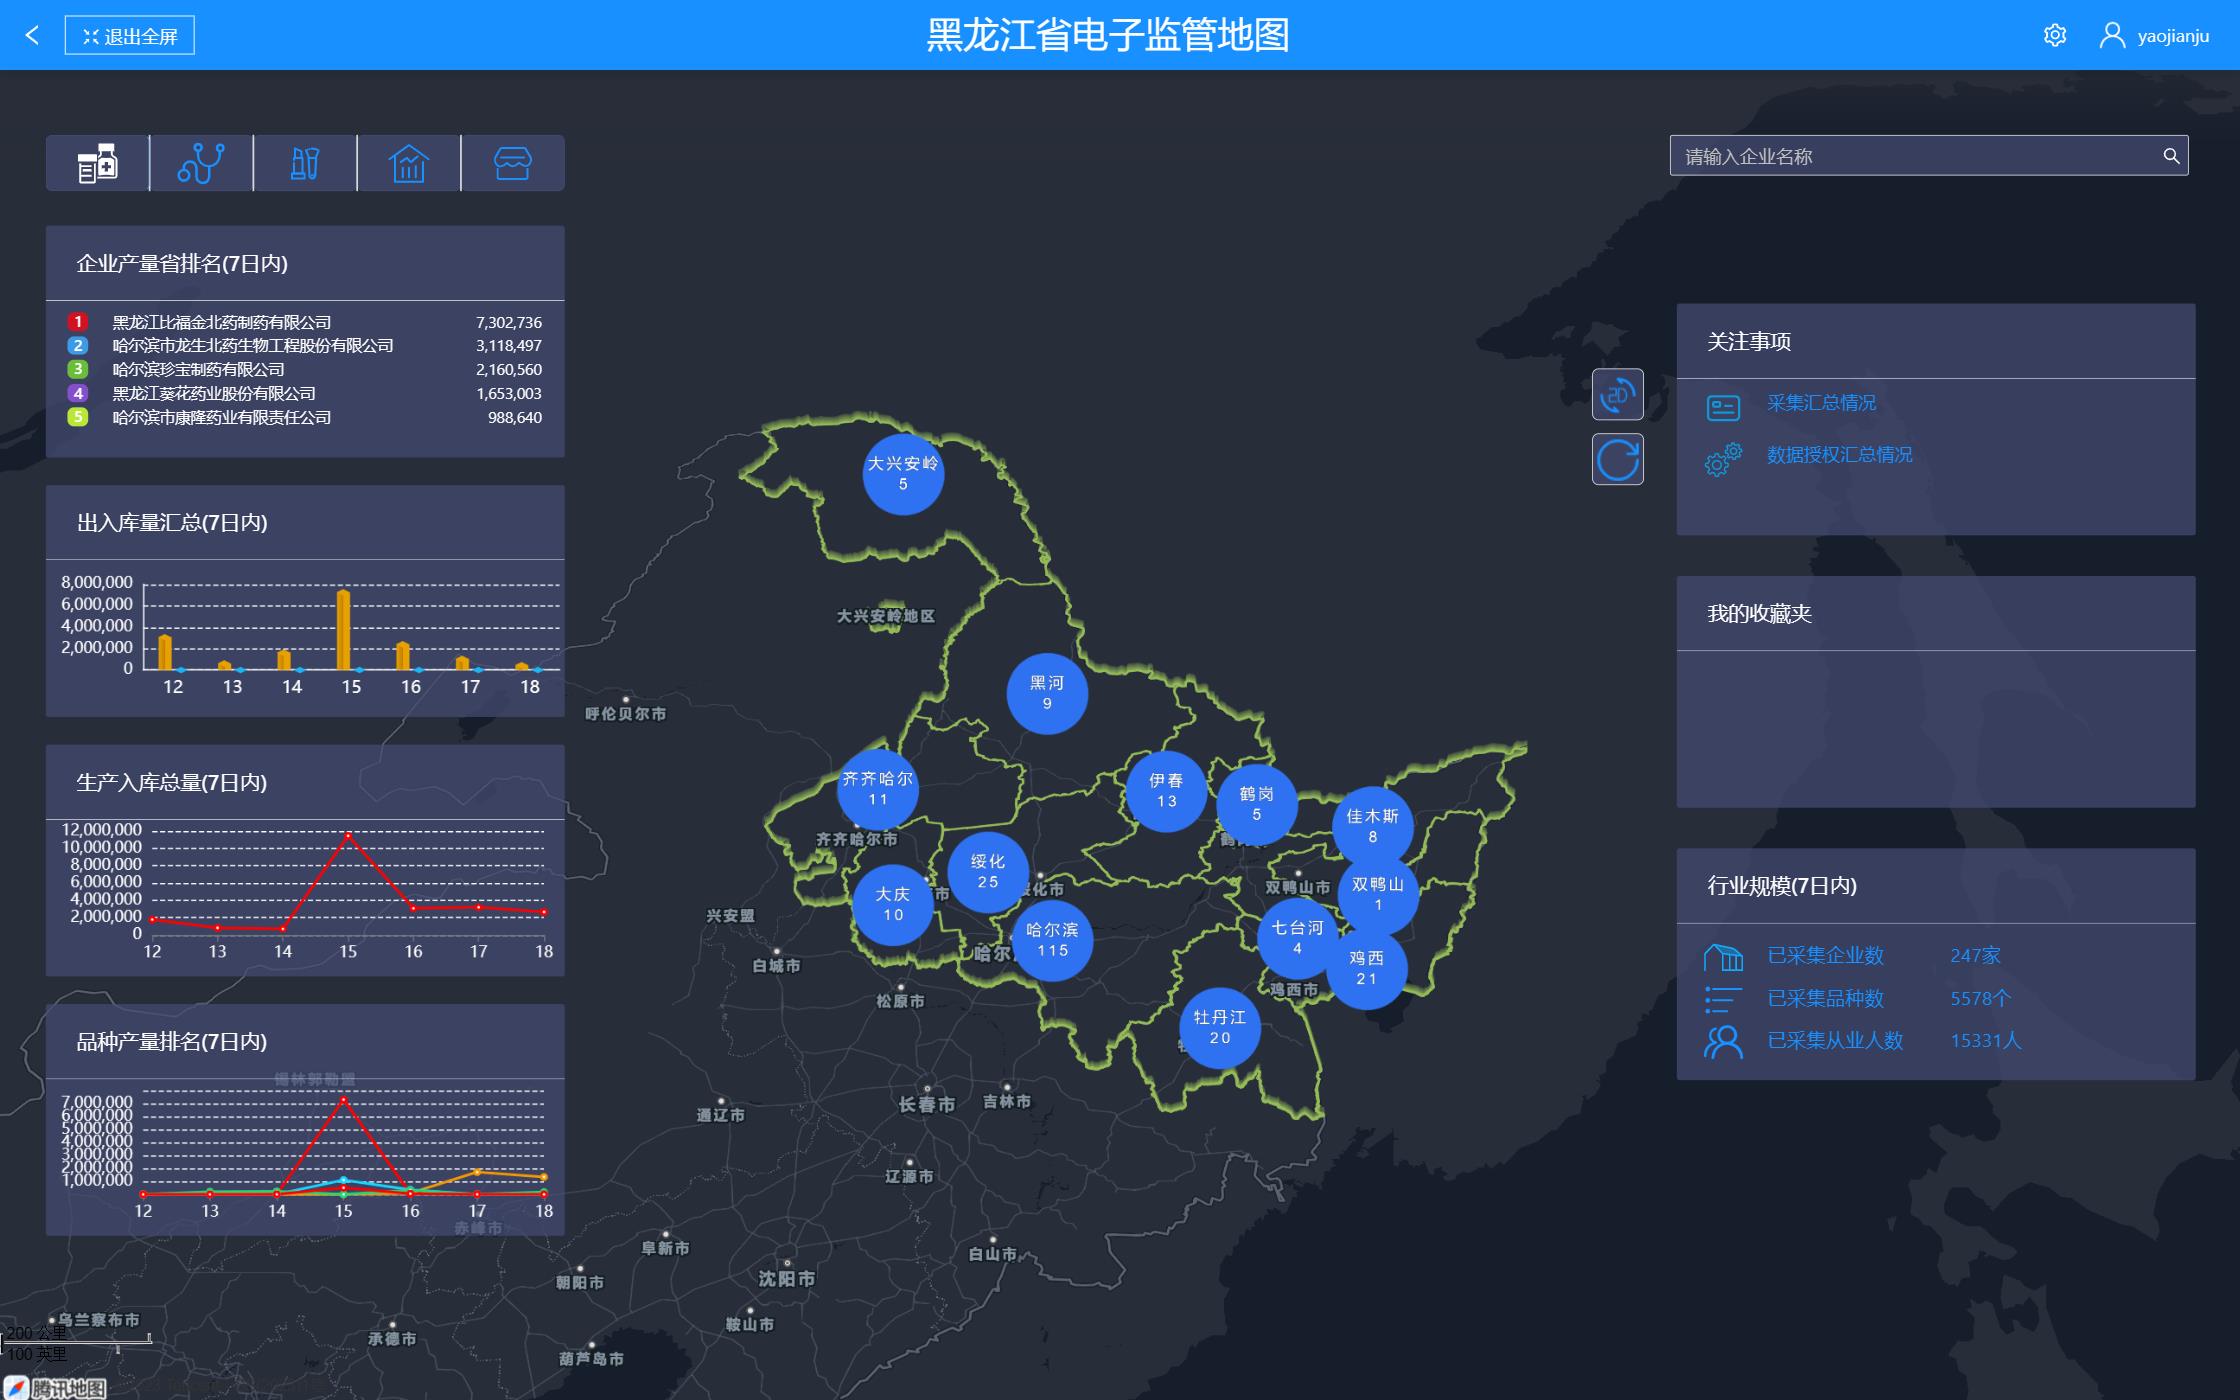Select the 大庆 10 map marker
Viewport: 2240px width, 1400px height.
click(892, 904)
